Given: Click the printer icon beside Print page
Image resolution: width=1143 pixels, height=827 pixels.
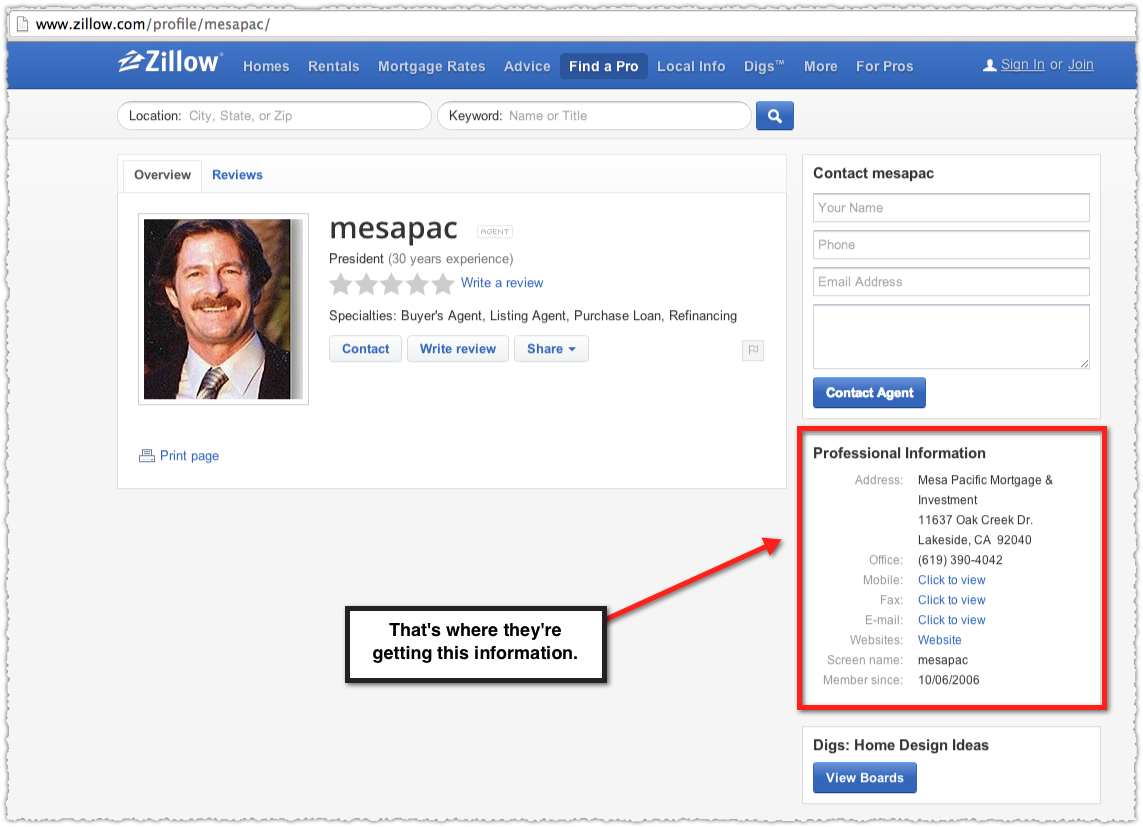Looking at the screenshot, I should [x=147, y=456].
